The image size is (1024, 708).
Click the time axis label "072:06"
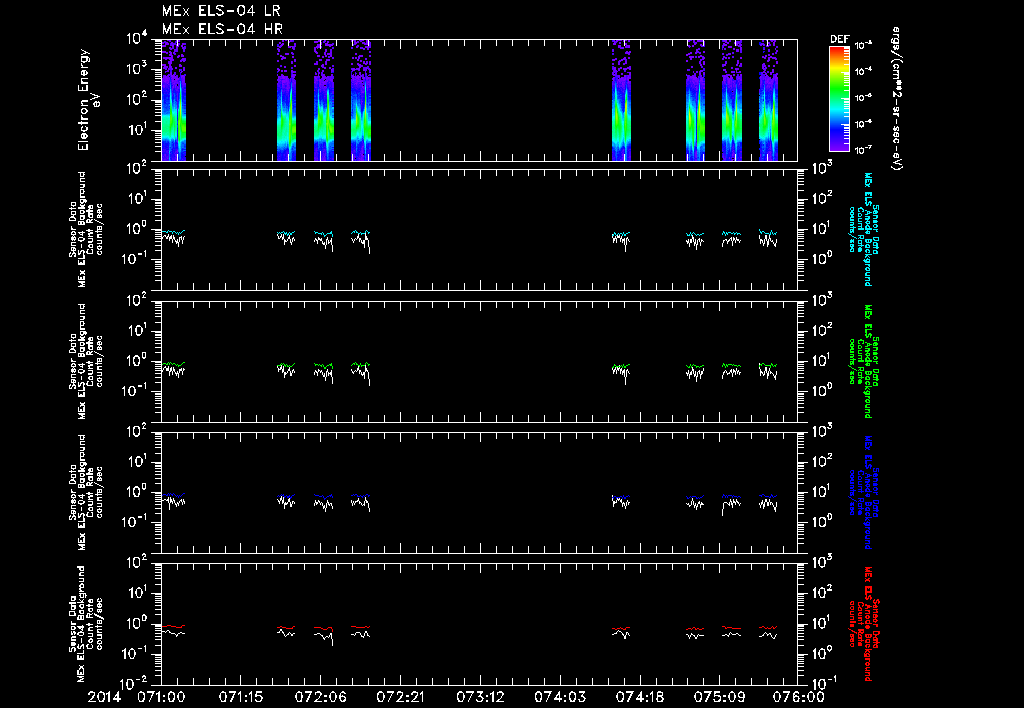click(320, 697)
